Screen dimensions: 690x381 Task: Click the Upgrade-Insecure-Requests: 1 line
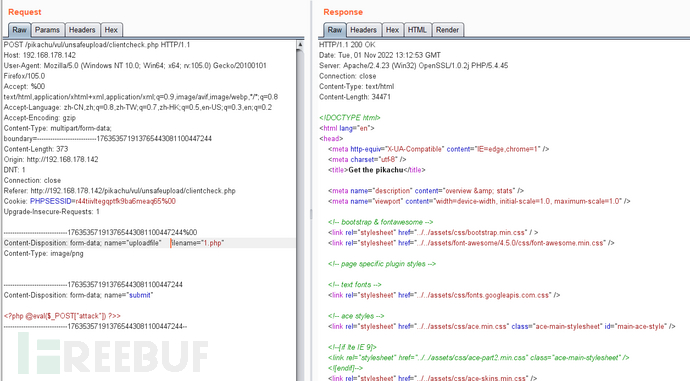point(51,212)
